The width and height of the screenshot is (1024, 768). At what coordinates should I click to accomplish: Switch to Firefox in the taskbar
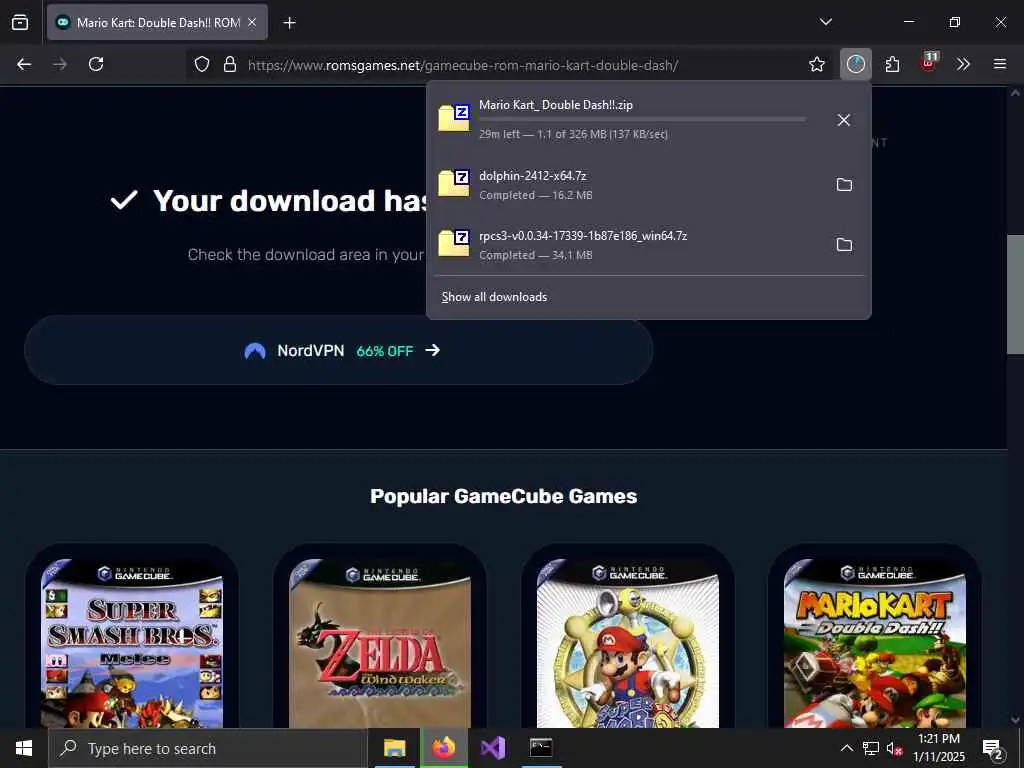pos(443,748)
